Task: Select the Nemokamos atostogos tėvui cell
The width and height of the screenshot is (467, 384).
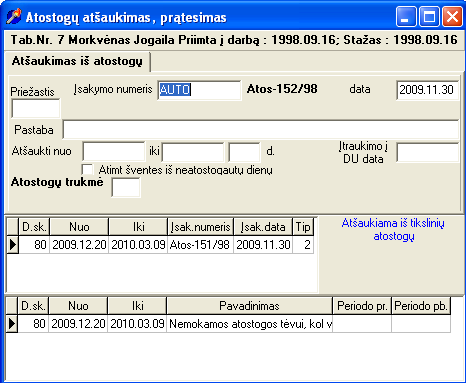Action: point(249,324)
